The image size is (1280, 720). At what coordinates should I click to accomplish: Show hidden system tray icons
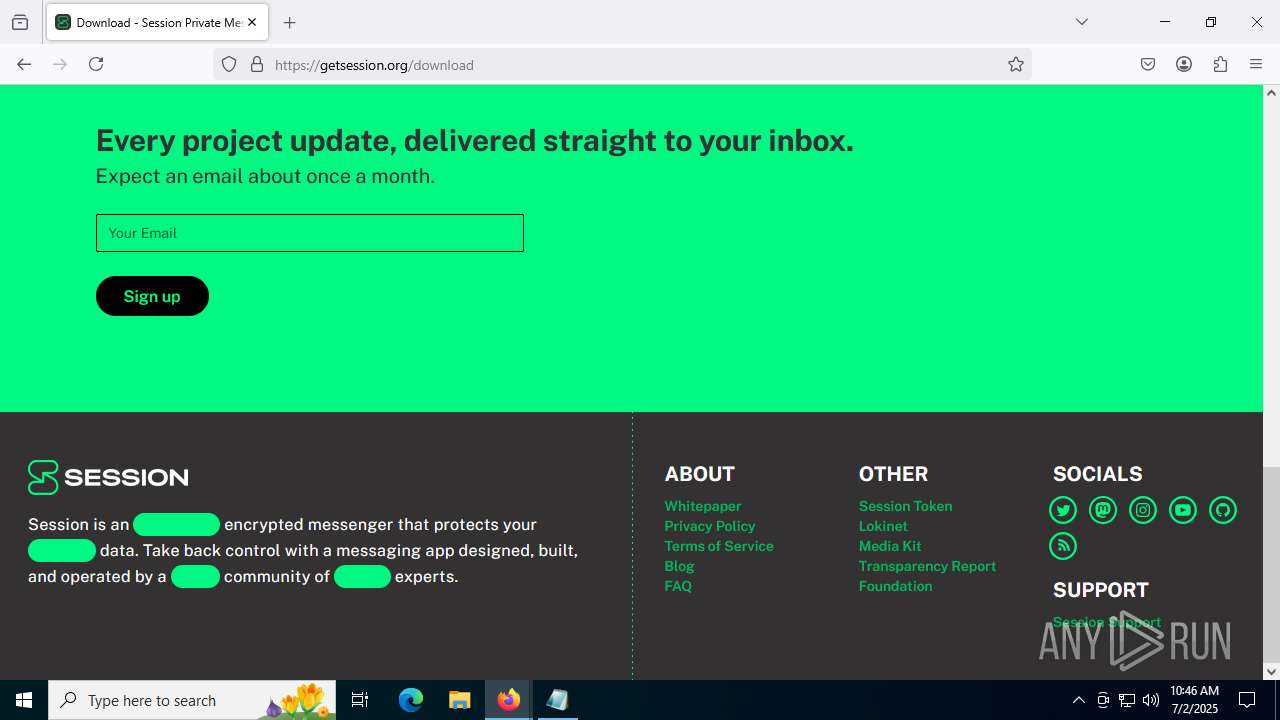click(x=1078, y=700)
